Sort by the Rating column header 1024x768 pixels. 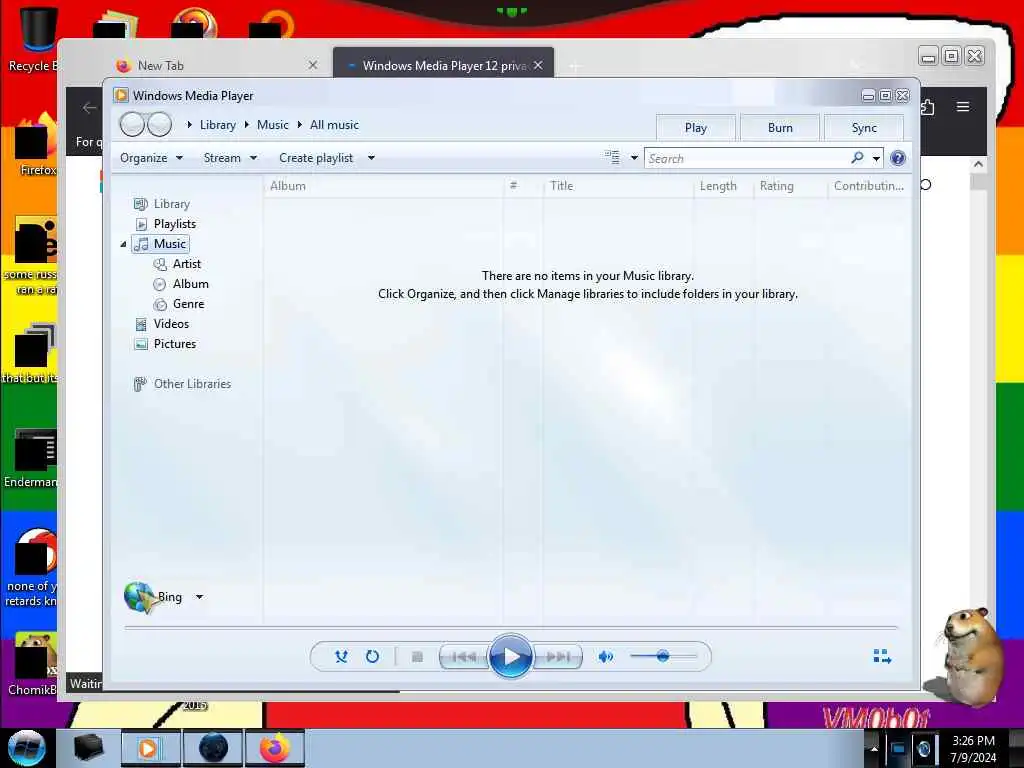(790, 186)
